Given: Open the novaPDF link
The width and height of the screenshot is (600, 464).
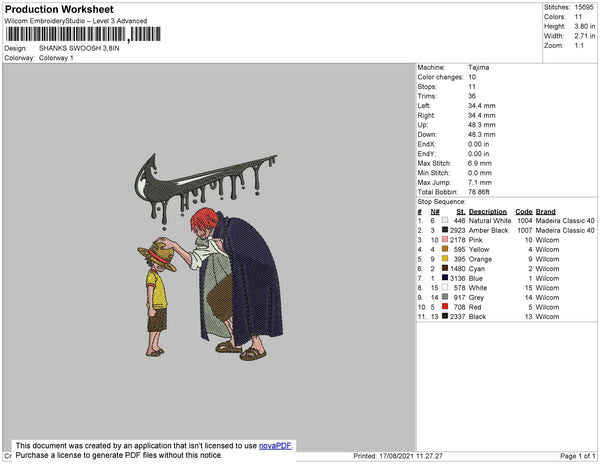Looking at the screenshot, I should [275, 446].
